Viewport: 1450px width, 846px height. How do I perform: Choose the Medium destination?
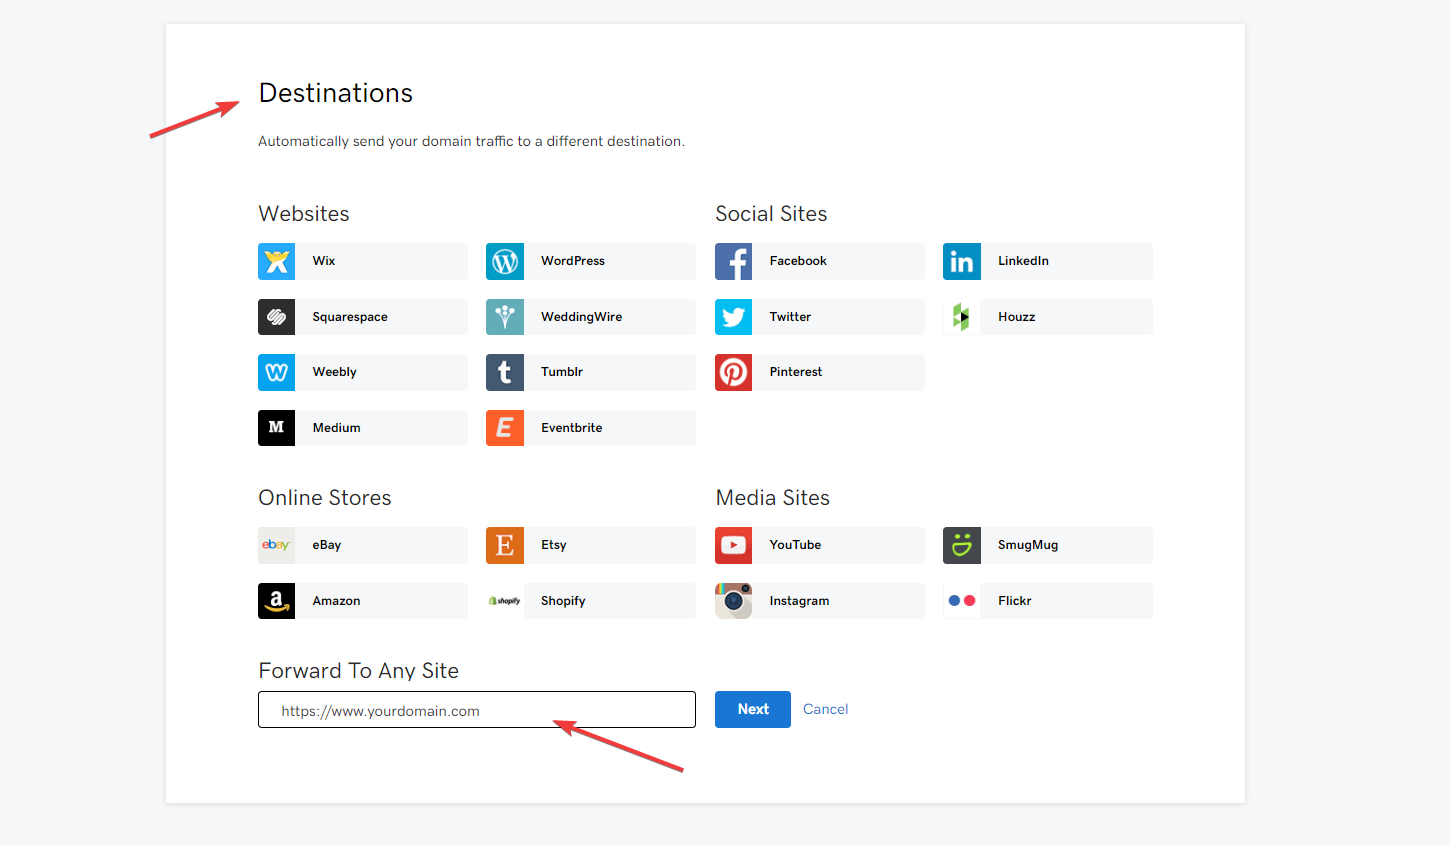[x=363, y=428]
